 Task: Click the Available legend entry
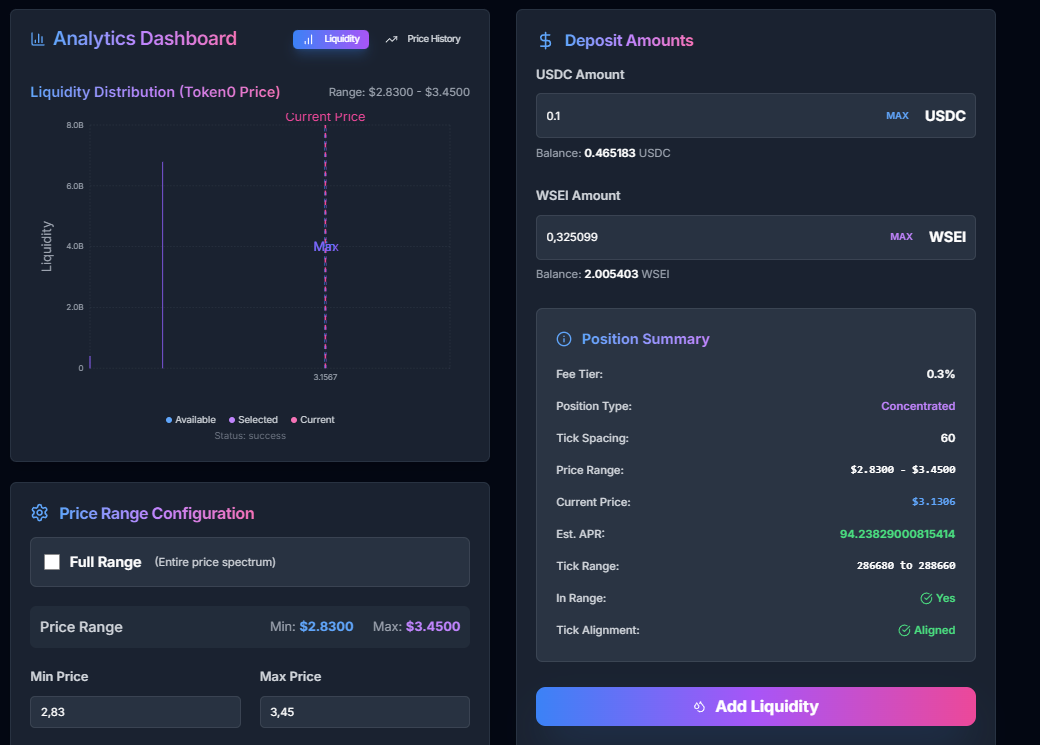(190, 420)
